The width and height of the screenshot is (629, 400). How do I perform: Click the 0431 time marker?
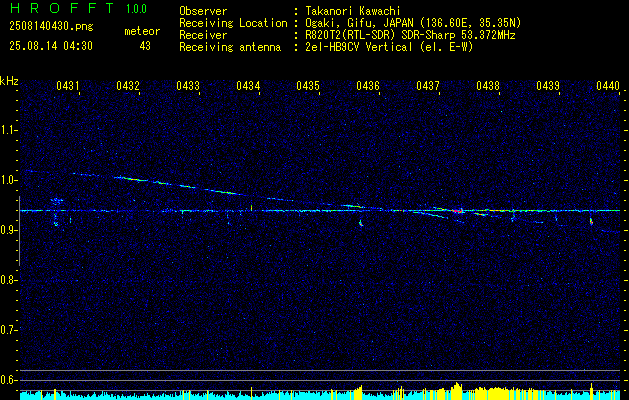67,86
